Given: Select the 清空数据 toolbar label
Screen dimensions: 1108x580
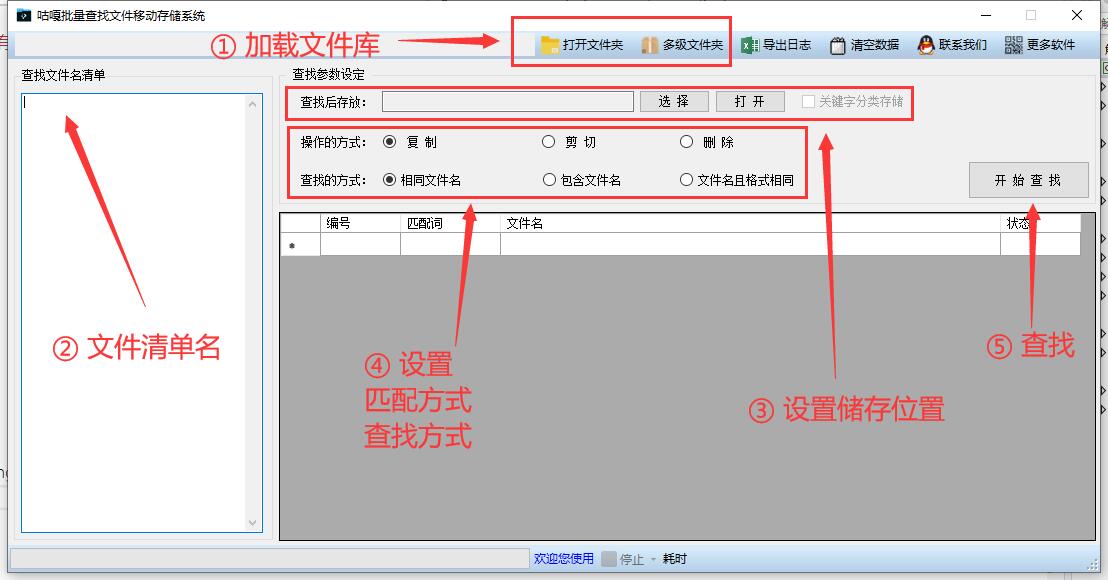Looking at the screenshot, I should click(x=875, y=45).
